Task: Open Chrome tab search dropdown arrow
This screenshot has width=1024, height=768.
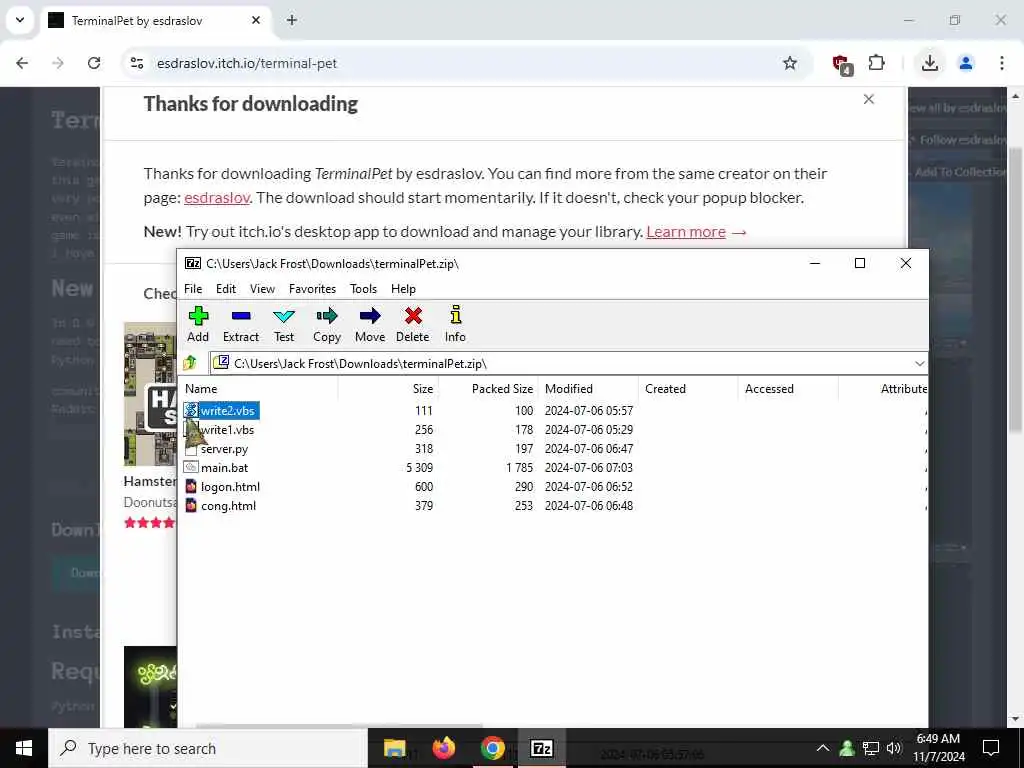Action: click(20, 20)
